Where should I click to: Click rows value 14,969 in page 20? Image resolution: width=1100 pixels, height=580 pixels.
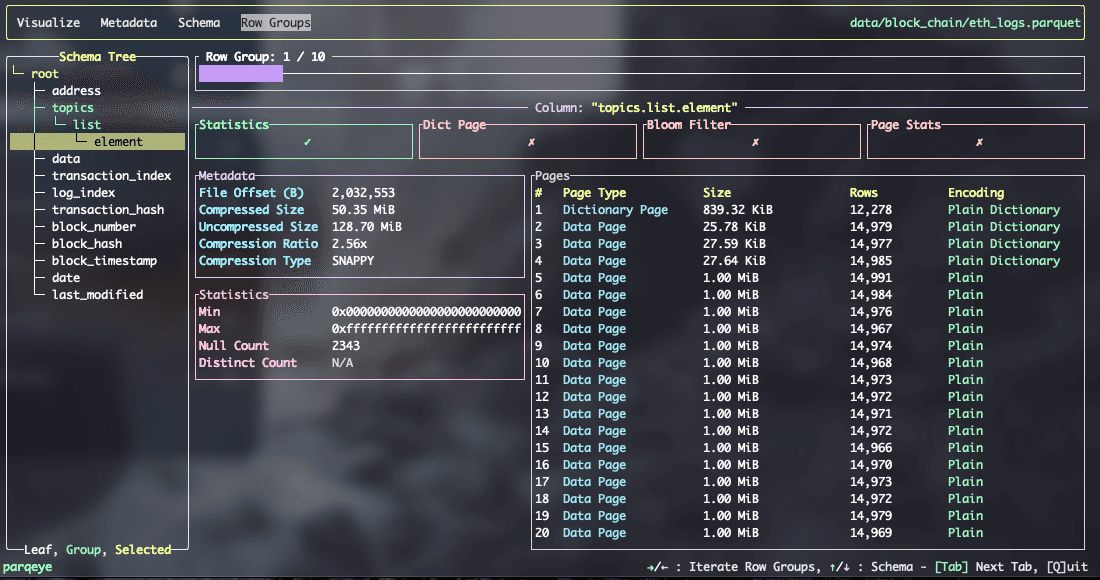(871, 532)
